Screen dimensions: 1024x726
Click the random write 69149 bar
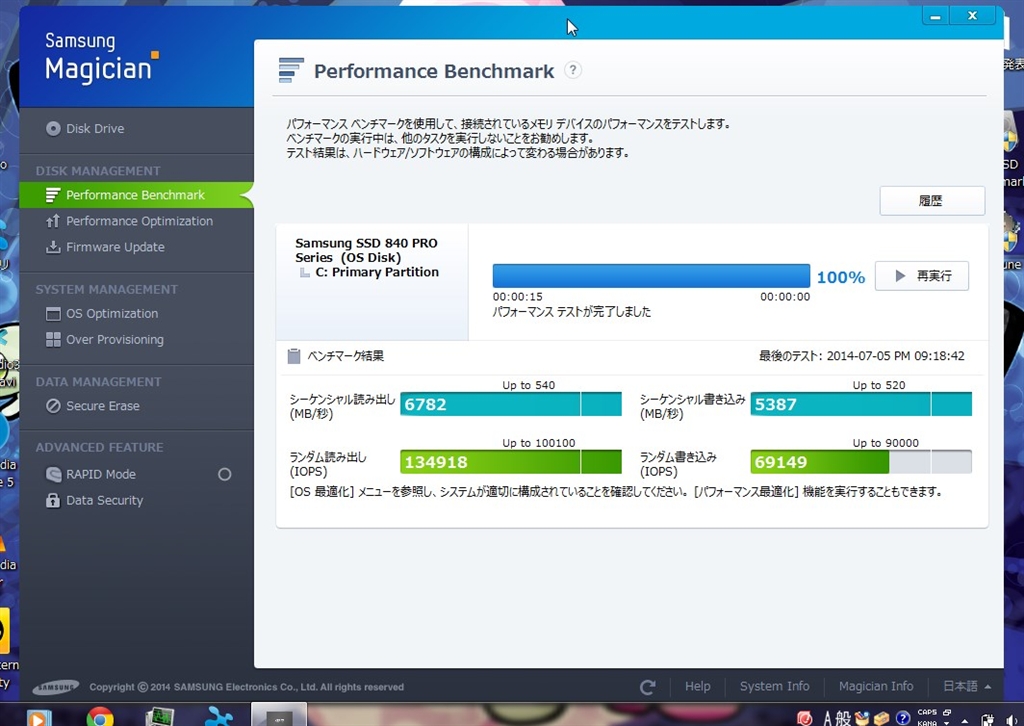coord(861,462)
